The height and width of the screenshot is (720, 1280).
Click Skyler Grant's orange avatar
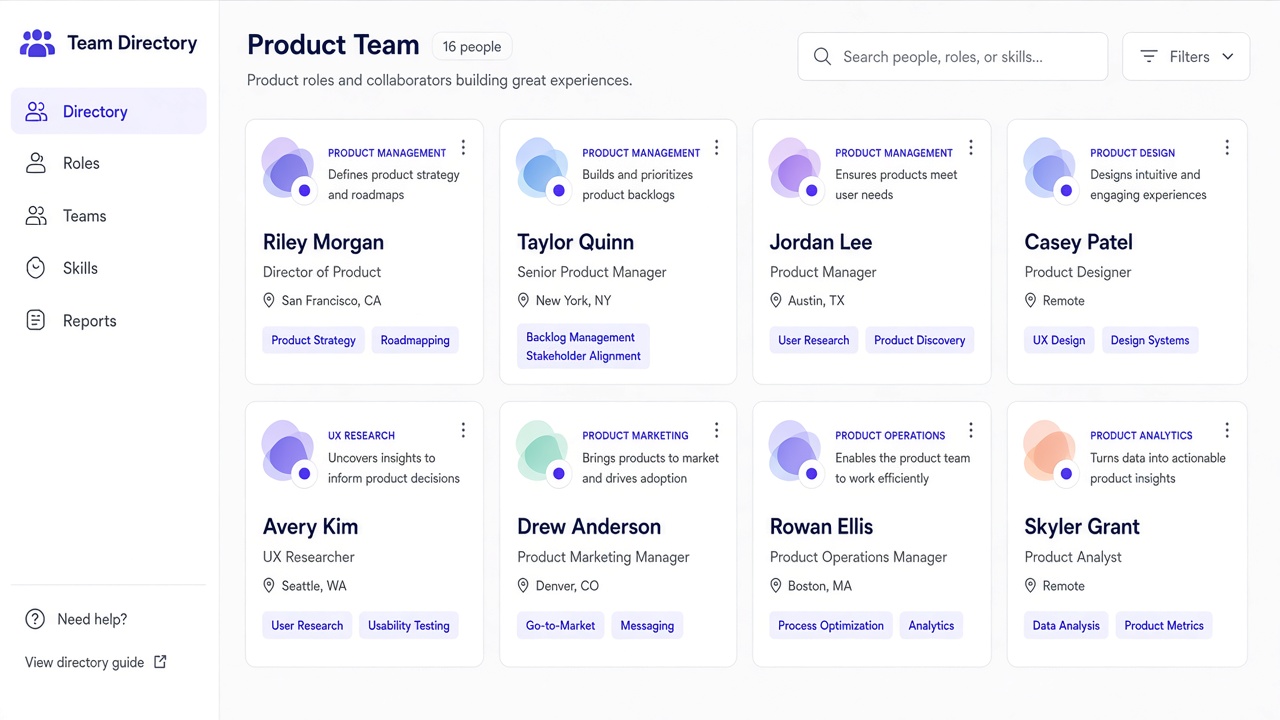coord(1051,453)
